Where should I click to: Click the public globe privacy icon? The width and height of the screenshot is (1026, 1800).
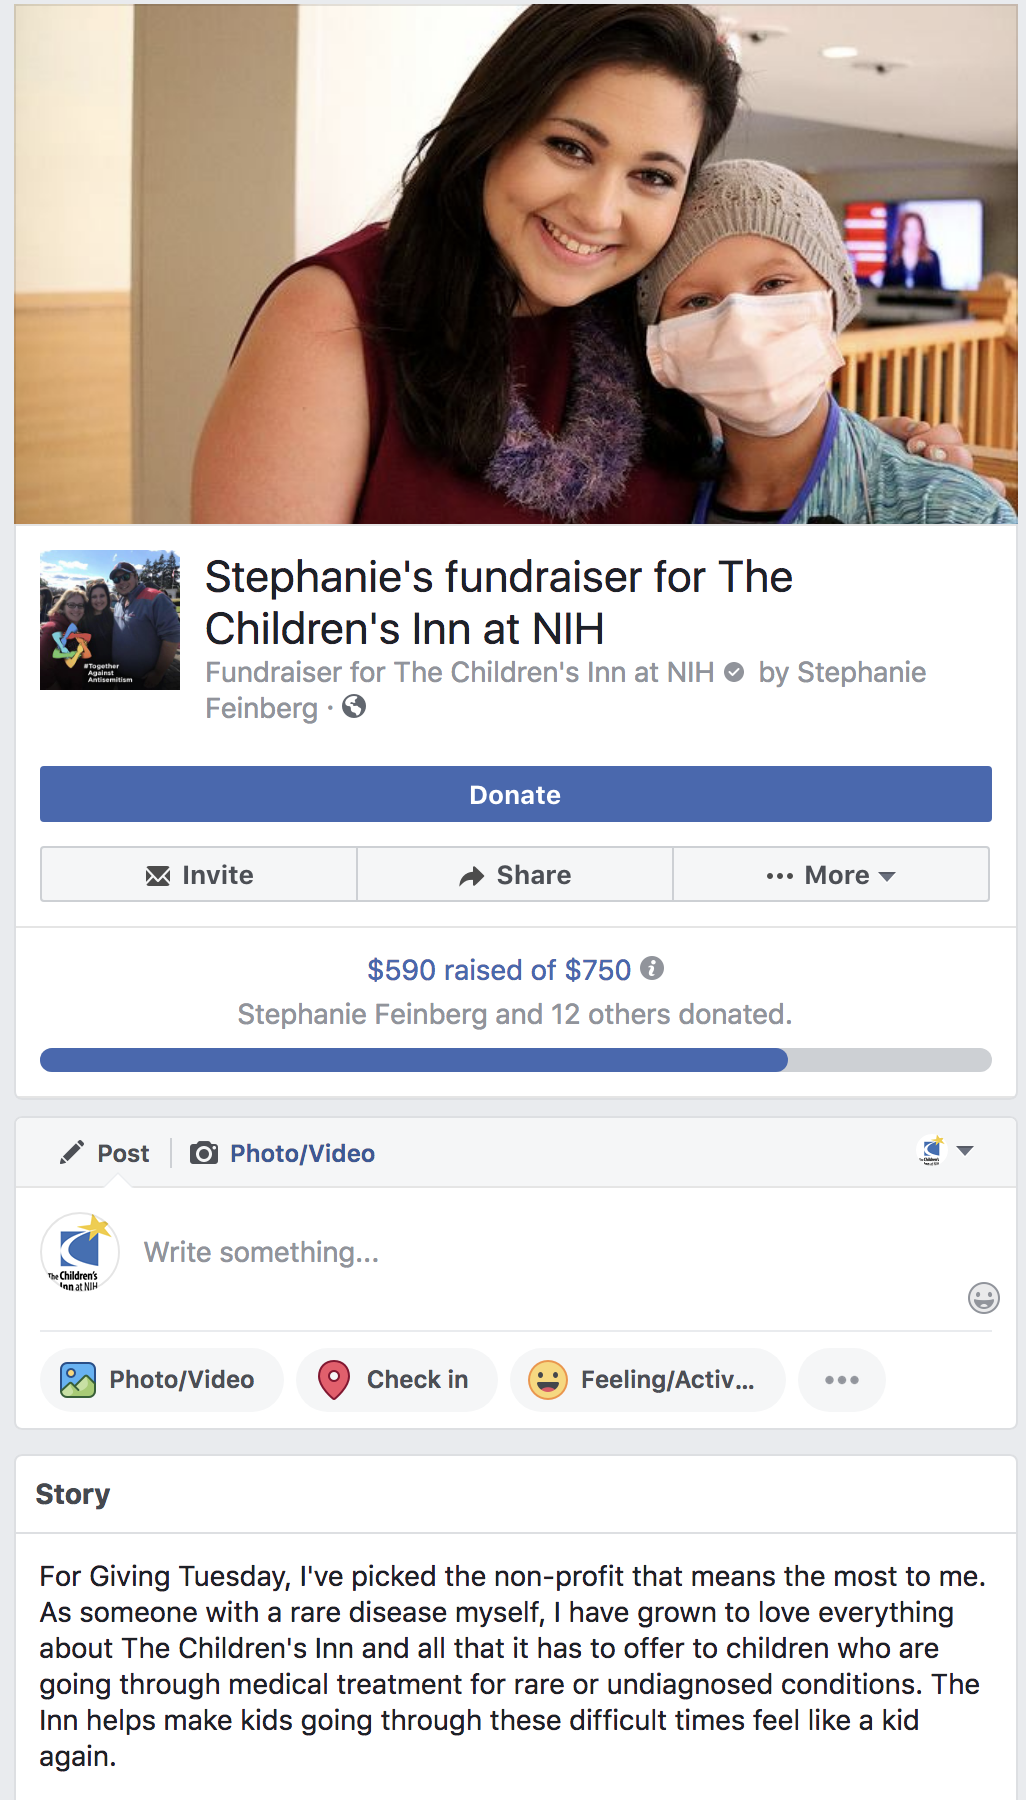tap(354, 707)
